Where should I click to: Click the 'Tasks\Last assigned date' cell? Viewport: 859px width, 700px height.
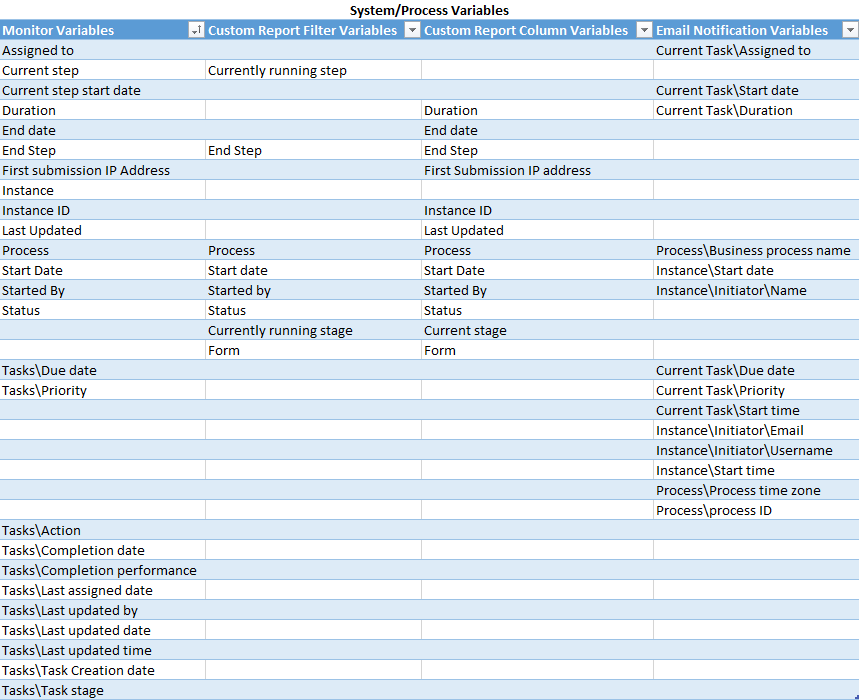102,590
